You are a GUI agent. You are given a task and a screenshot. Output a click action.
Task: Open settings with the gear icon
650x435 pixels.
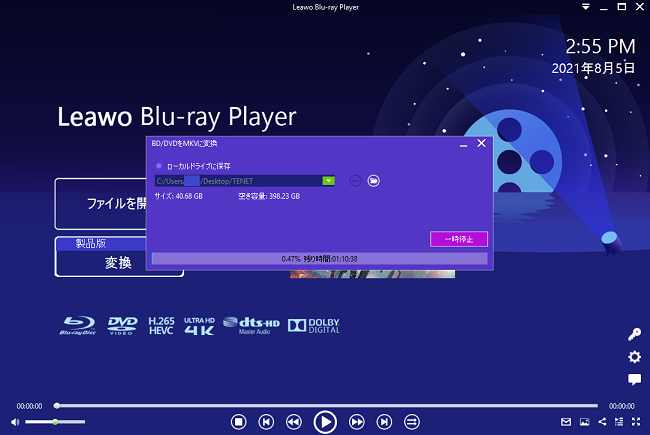pos(634,357)
